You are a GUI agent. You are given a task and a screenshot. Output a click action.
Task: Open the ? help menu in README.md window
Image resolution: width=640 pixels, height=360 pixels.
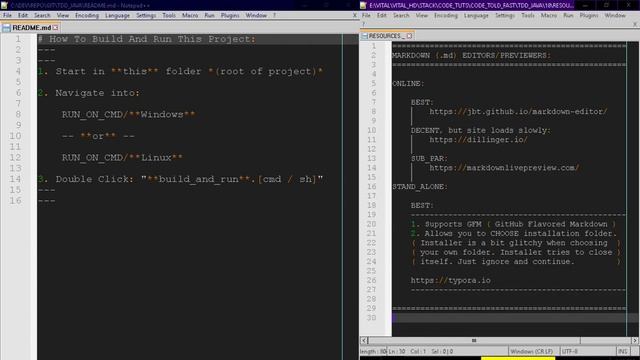pyautogui.click(x=274, y=15)
